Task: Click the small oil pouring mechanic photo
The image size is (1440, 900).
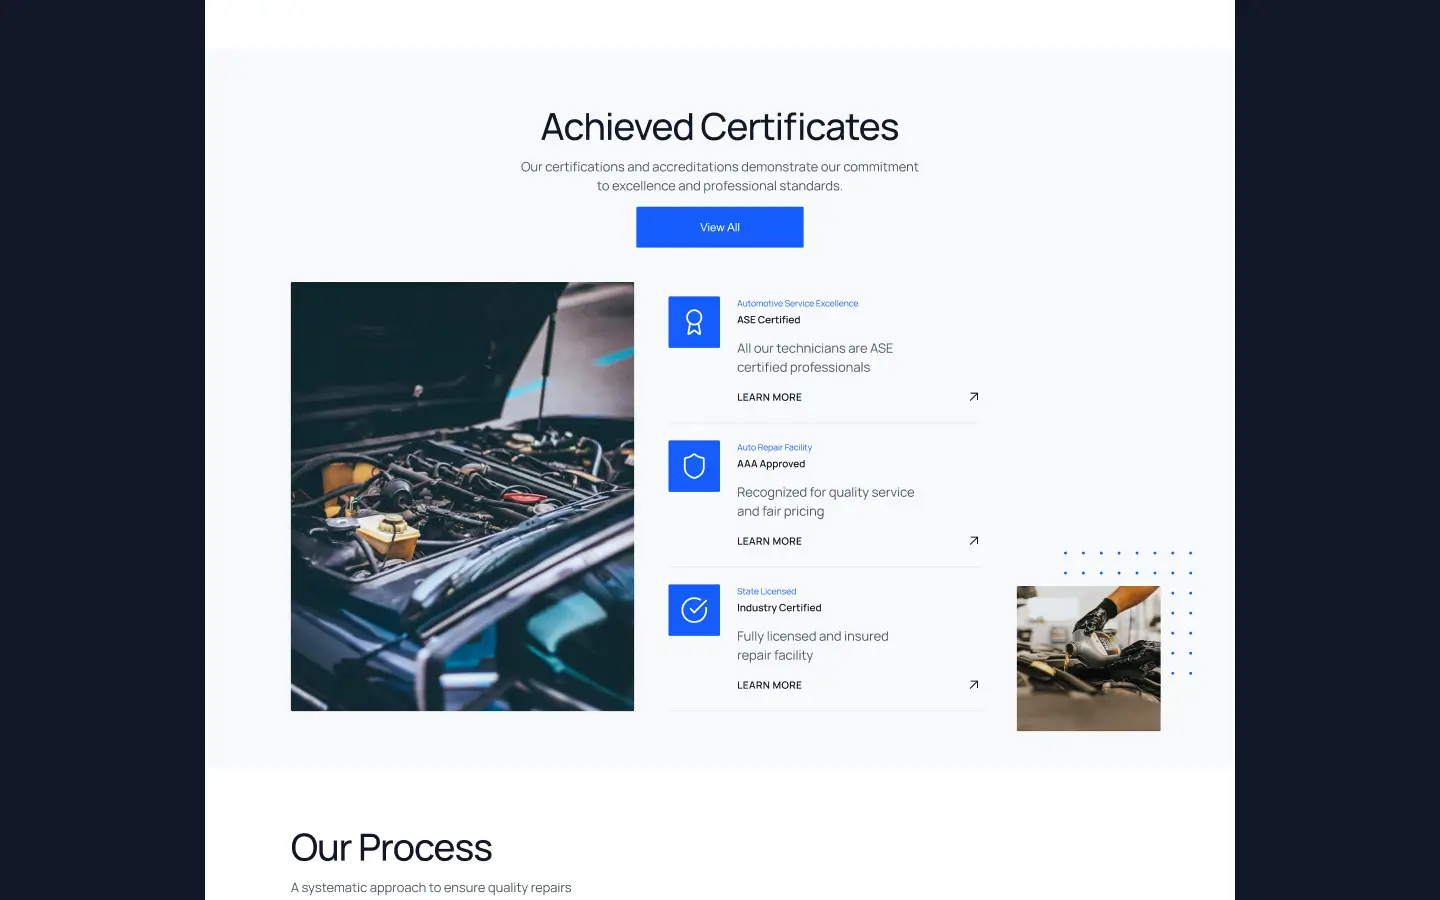Action: [x=1088, y=658]
